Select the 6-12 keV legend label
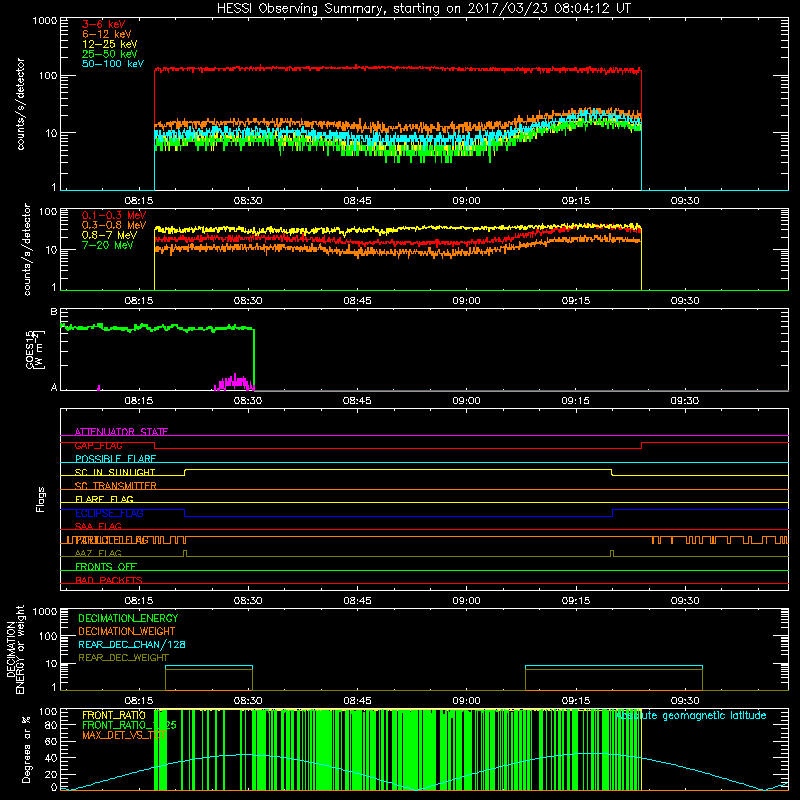This screenshot has height=800, width=800. pos(107,34)
